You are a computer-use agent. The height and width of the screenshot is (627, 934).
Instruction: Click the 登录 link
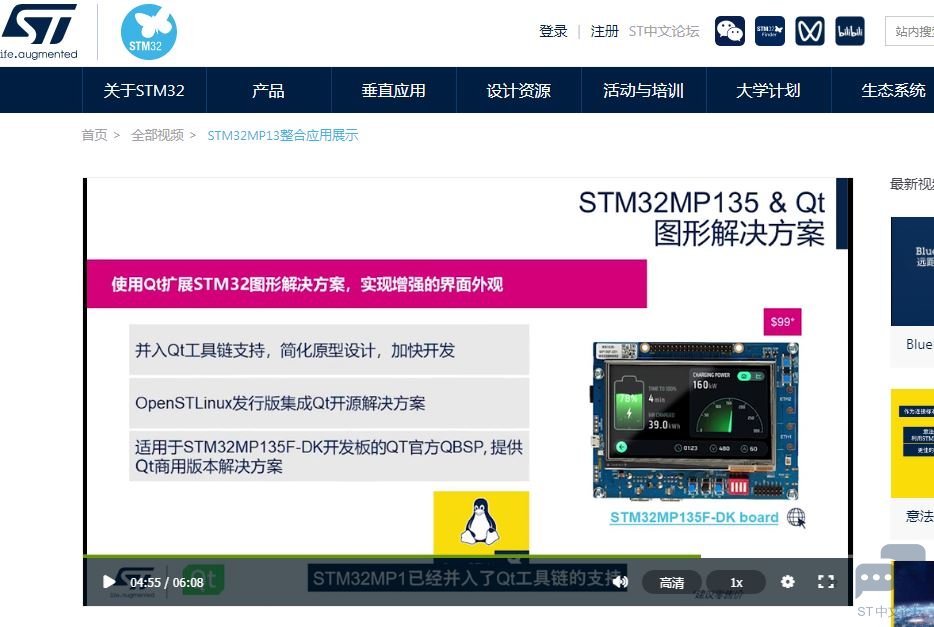(553, 31)
